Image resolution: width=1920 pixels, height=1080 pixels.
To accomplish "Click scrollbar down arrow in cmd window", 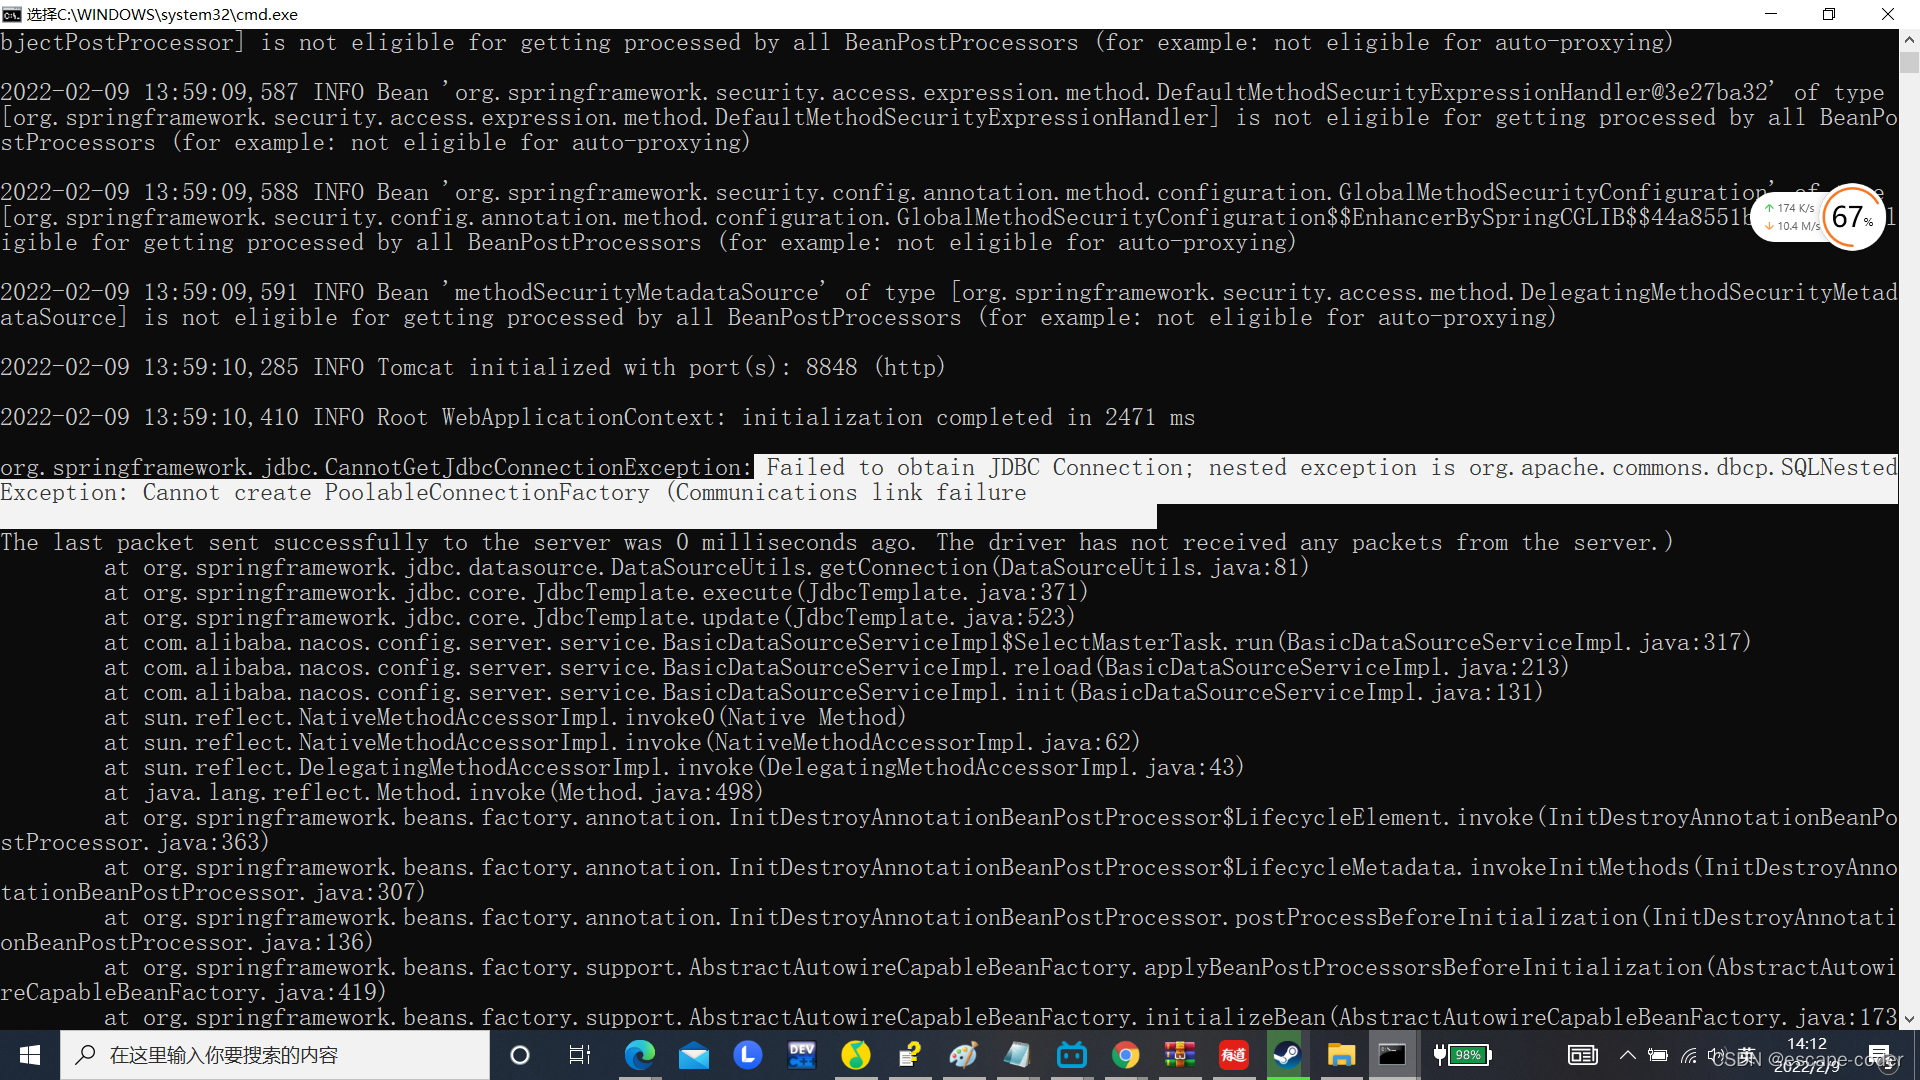I will [1909, 1019].
